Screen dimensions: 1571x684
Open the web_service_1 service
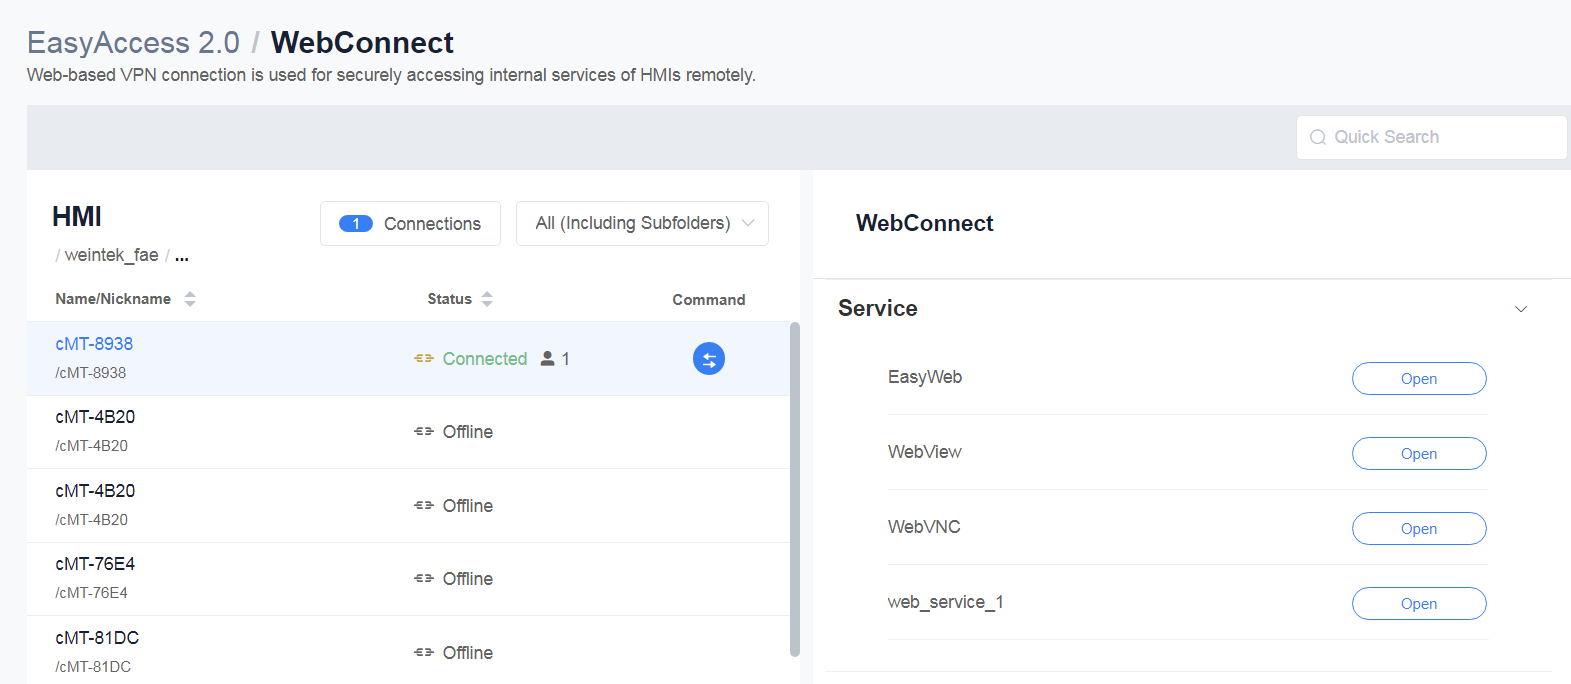point(1419,604)
